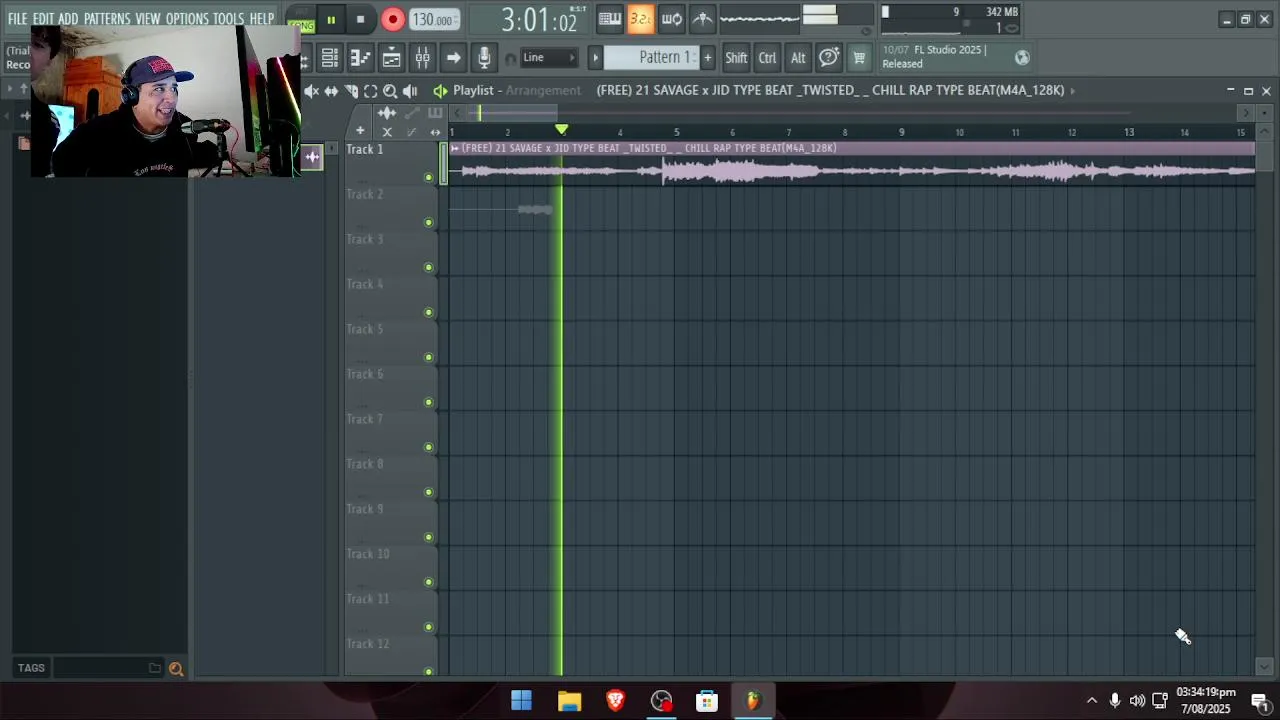Toggle the metronome icon
Screen dimensions: 1280x720
click(x=703, y=19)
